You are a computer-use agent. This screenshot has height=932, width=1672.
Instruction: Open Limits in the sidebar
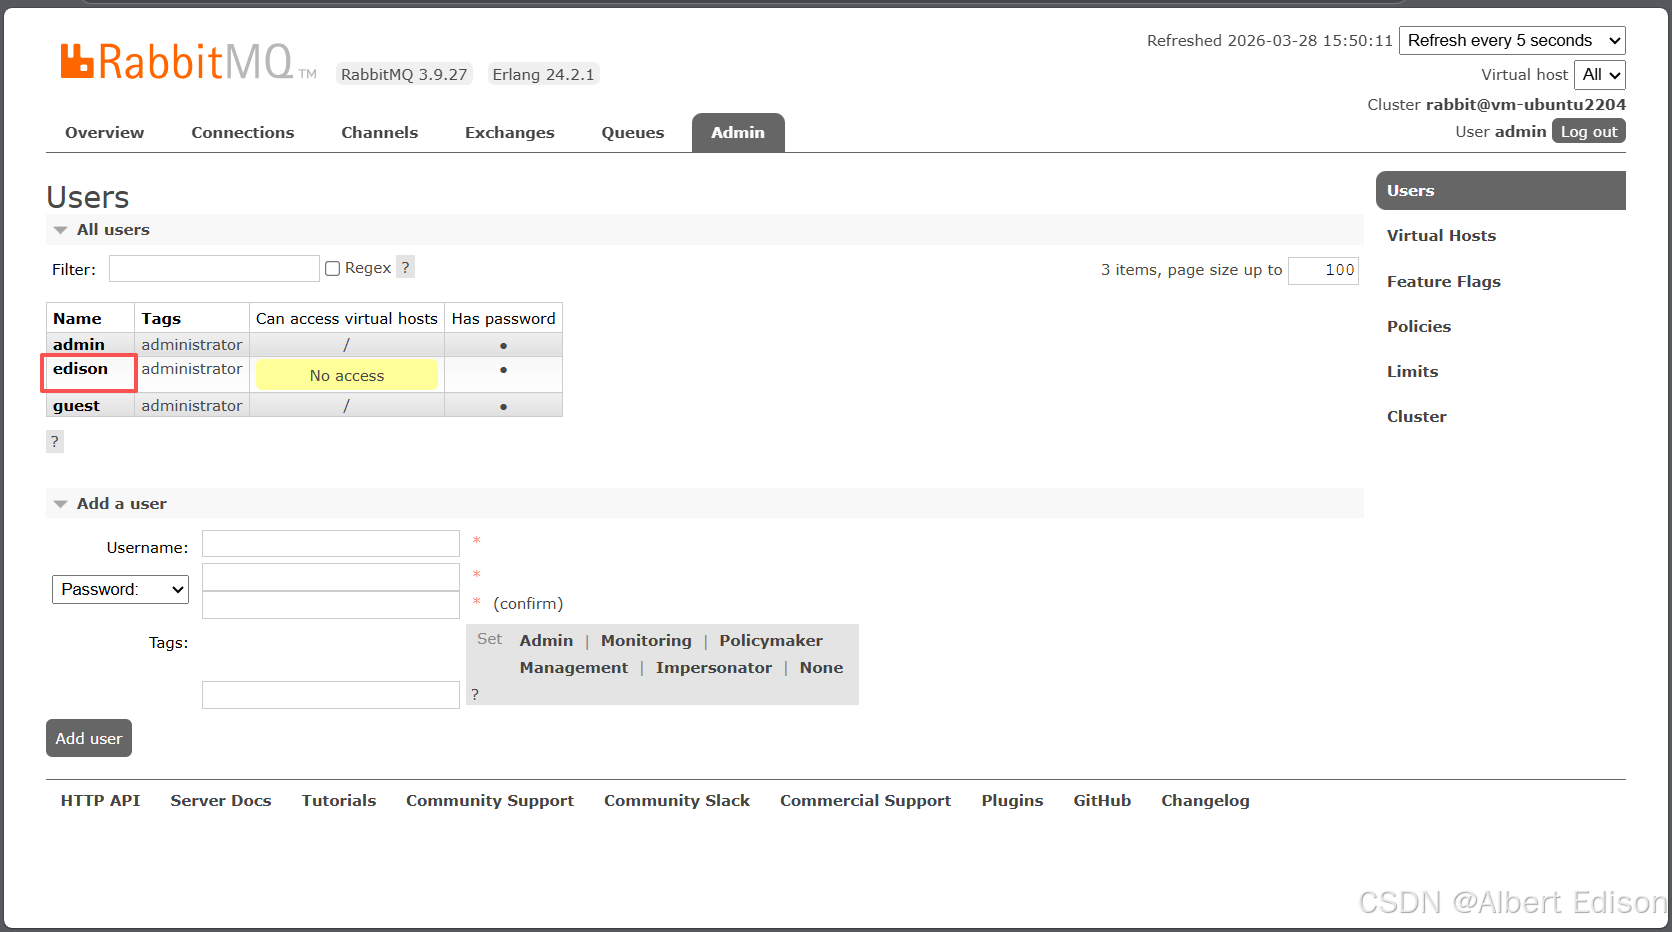pyautogui.click(x=1412, y=371)
